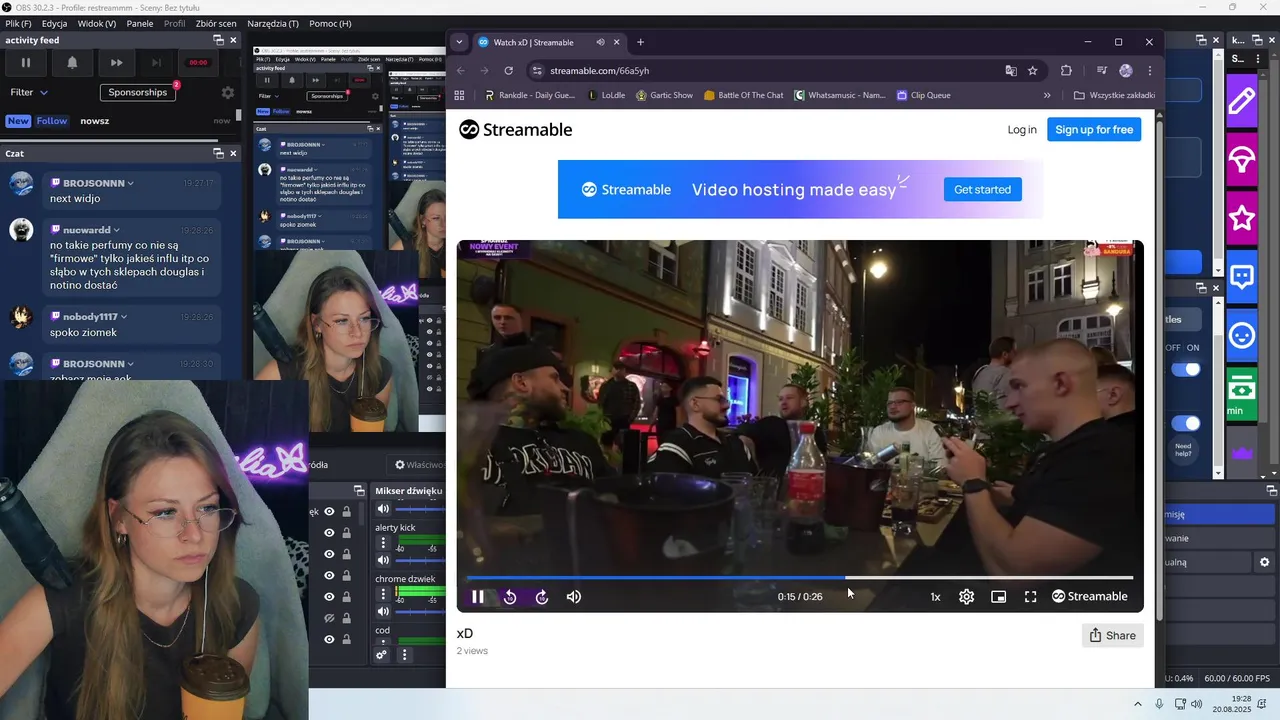Open the Chrome three-dot menu

(1150, 71)
